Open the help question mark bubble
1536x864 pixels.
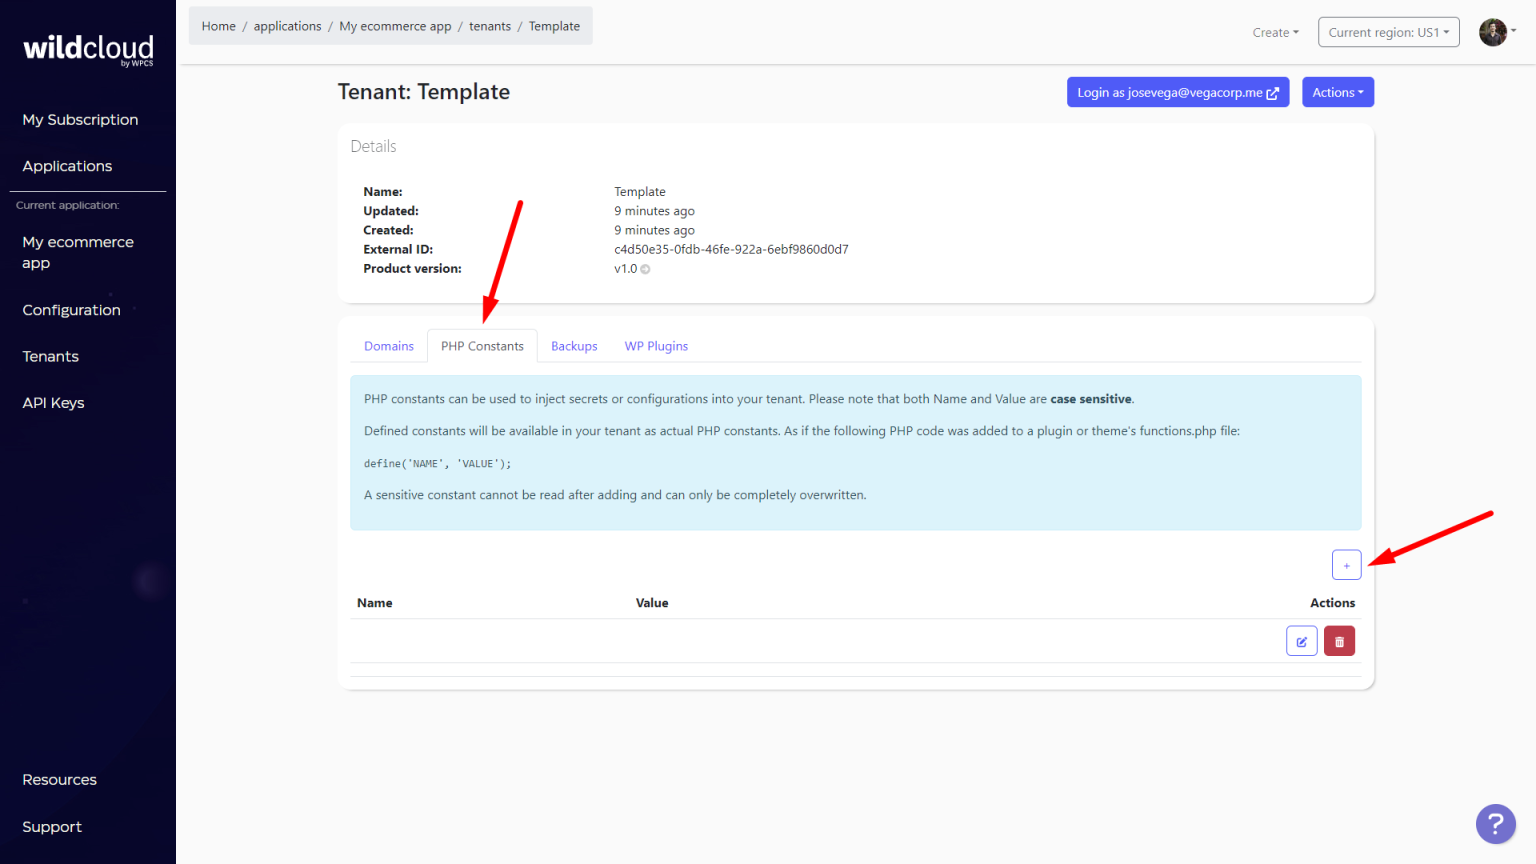point(1495,824)
